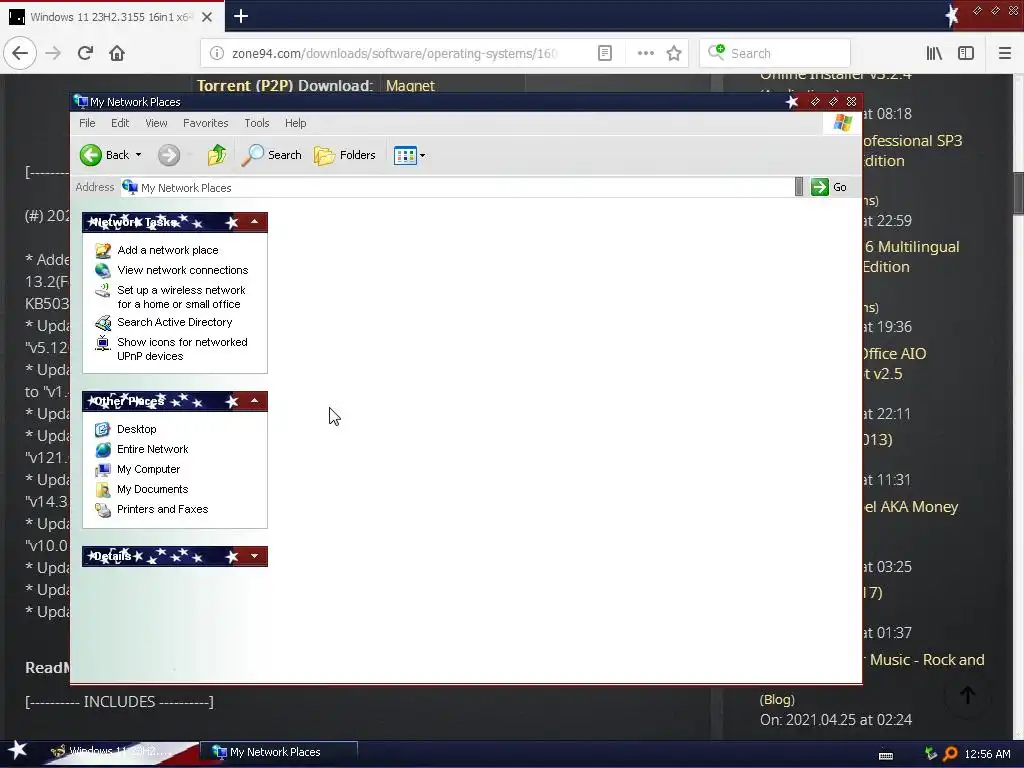Click the My Network Places address field
This screenshot has width=1024, height=768.
point(457,187)
